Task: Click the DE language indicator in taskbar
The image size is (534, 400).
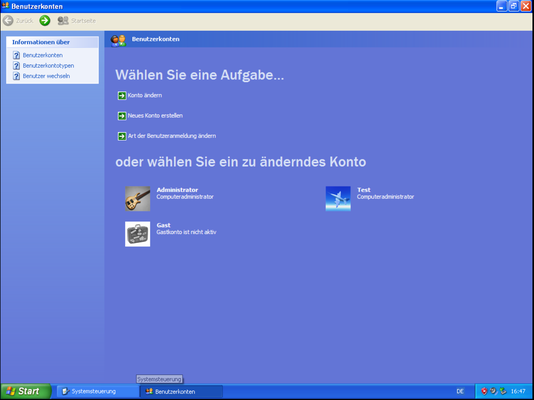Action: tap(460, 391)
